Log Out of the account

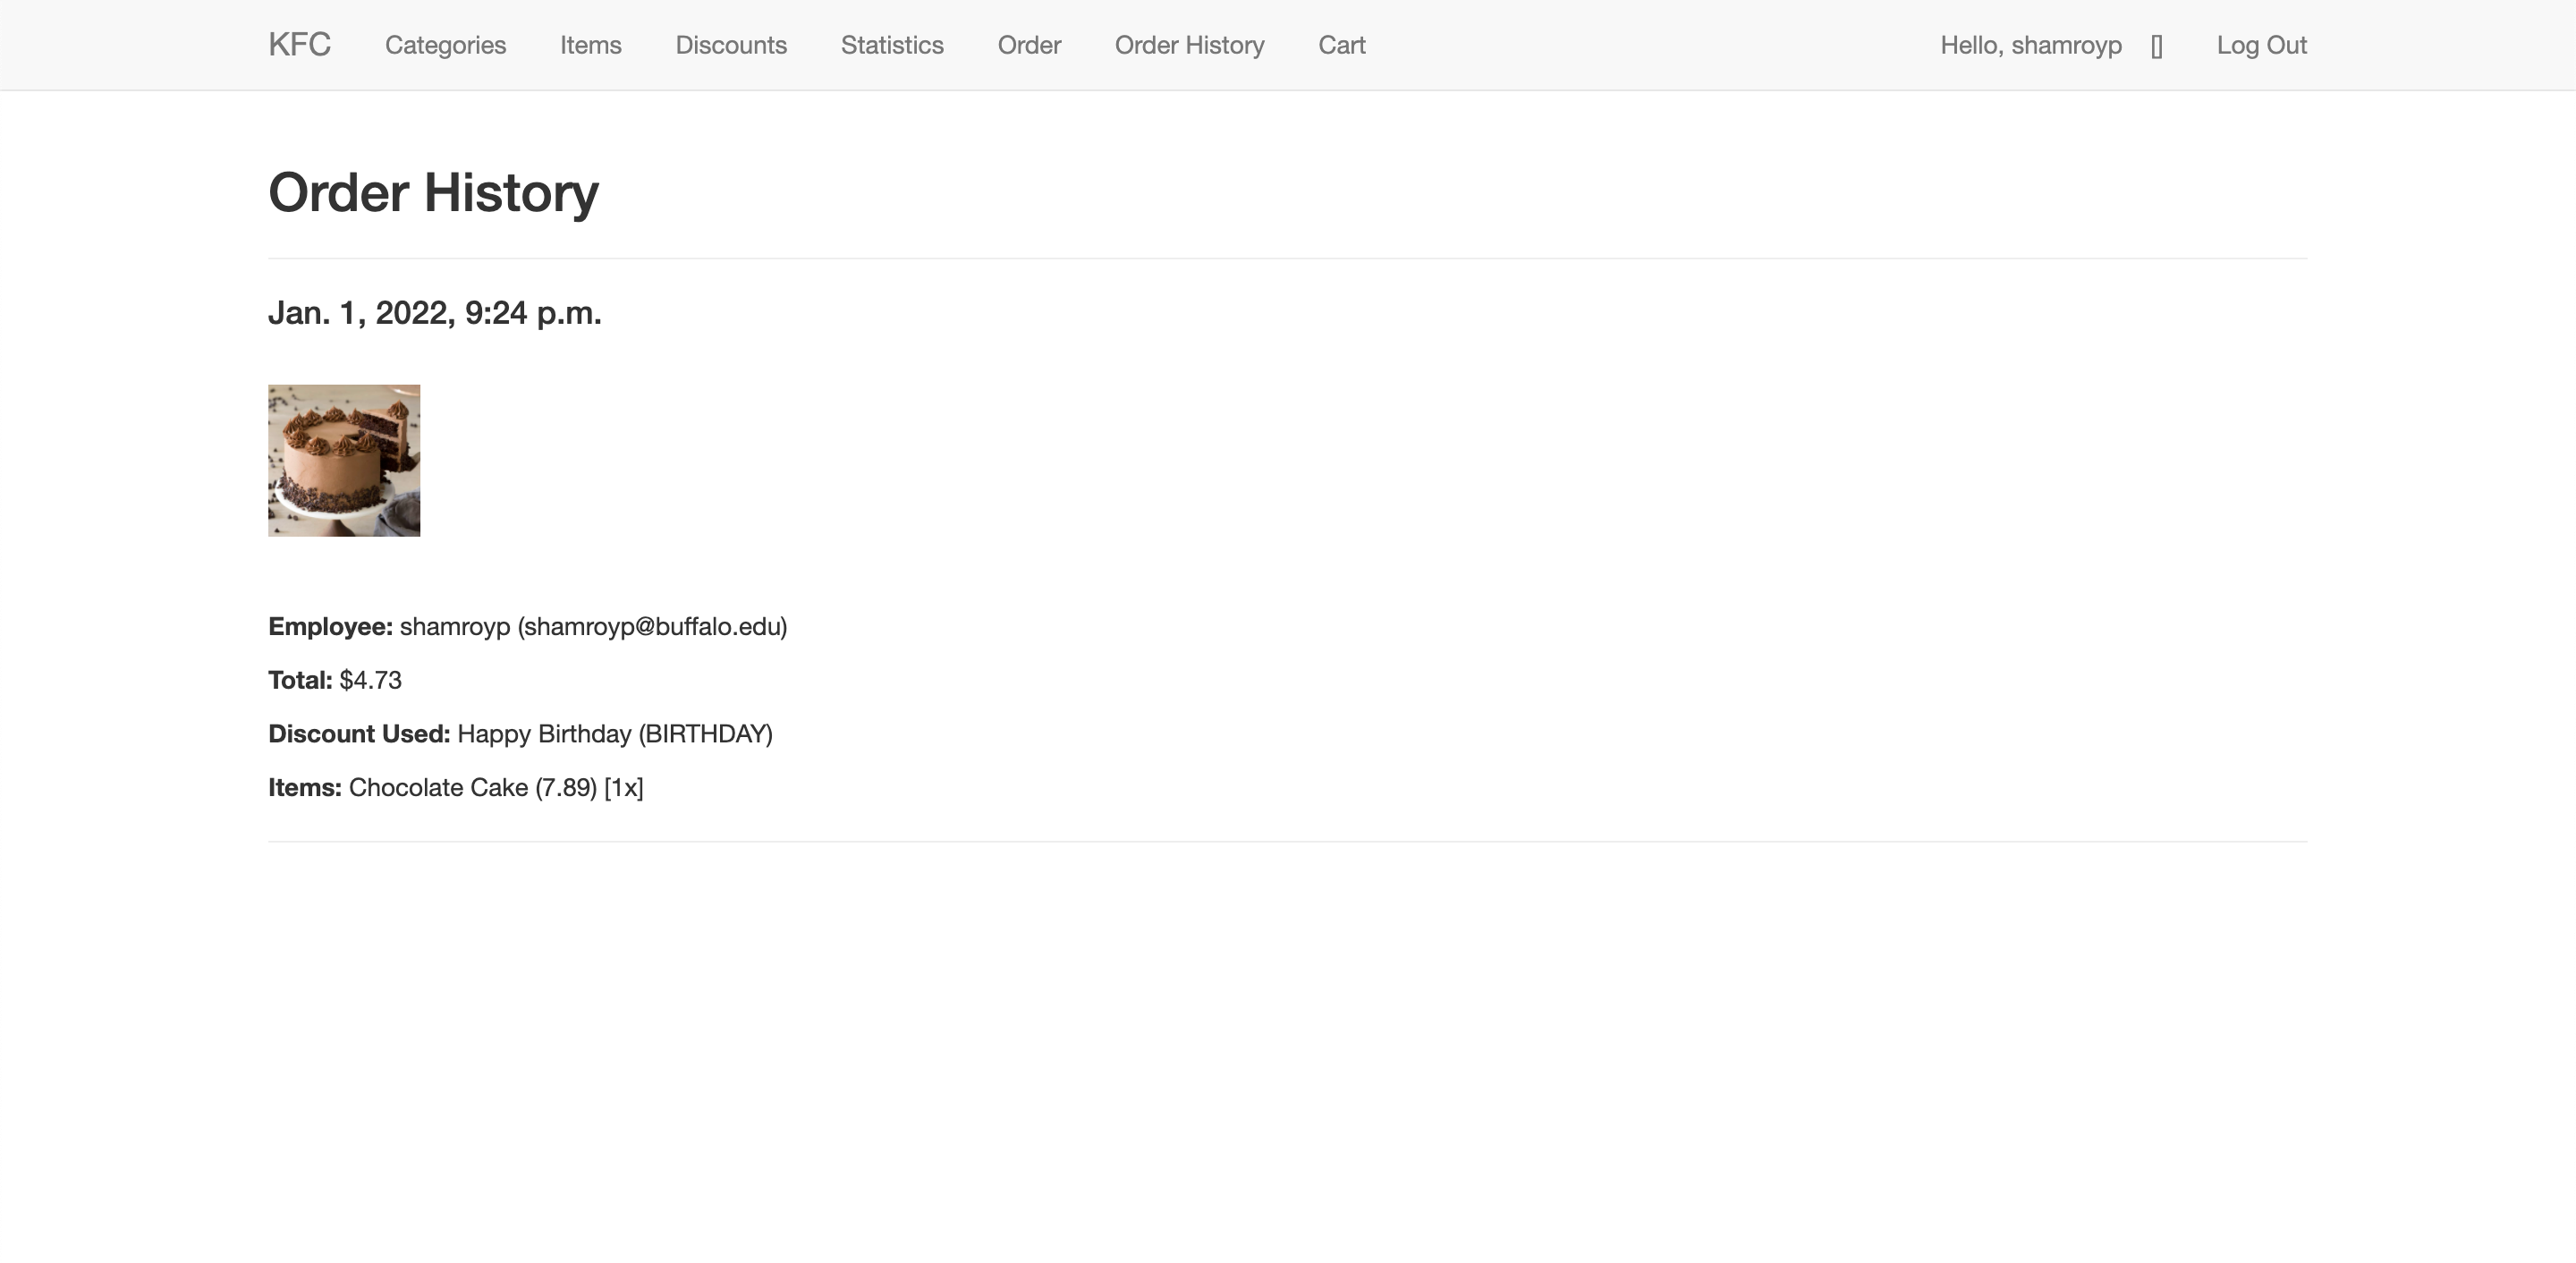coord(2261,45)
